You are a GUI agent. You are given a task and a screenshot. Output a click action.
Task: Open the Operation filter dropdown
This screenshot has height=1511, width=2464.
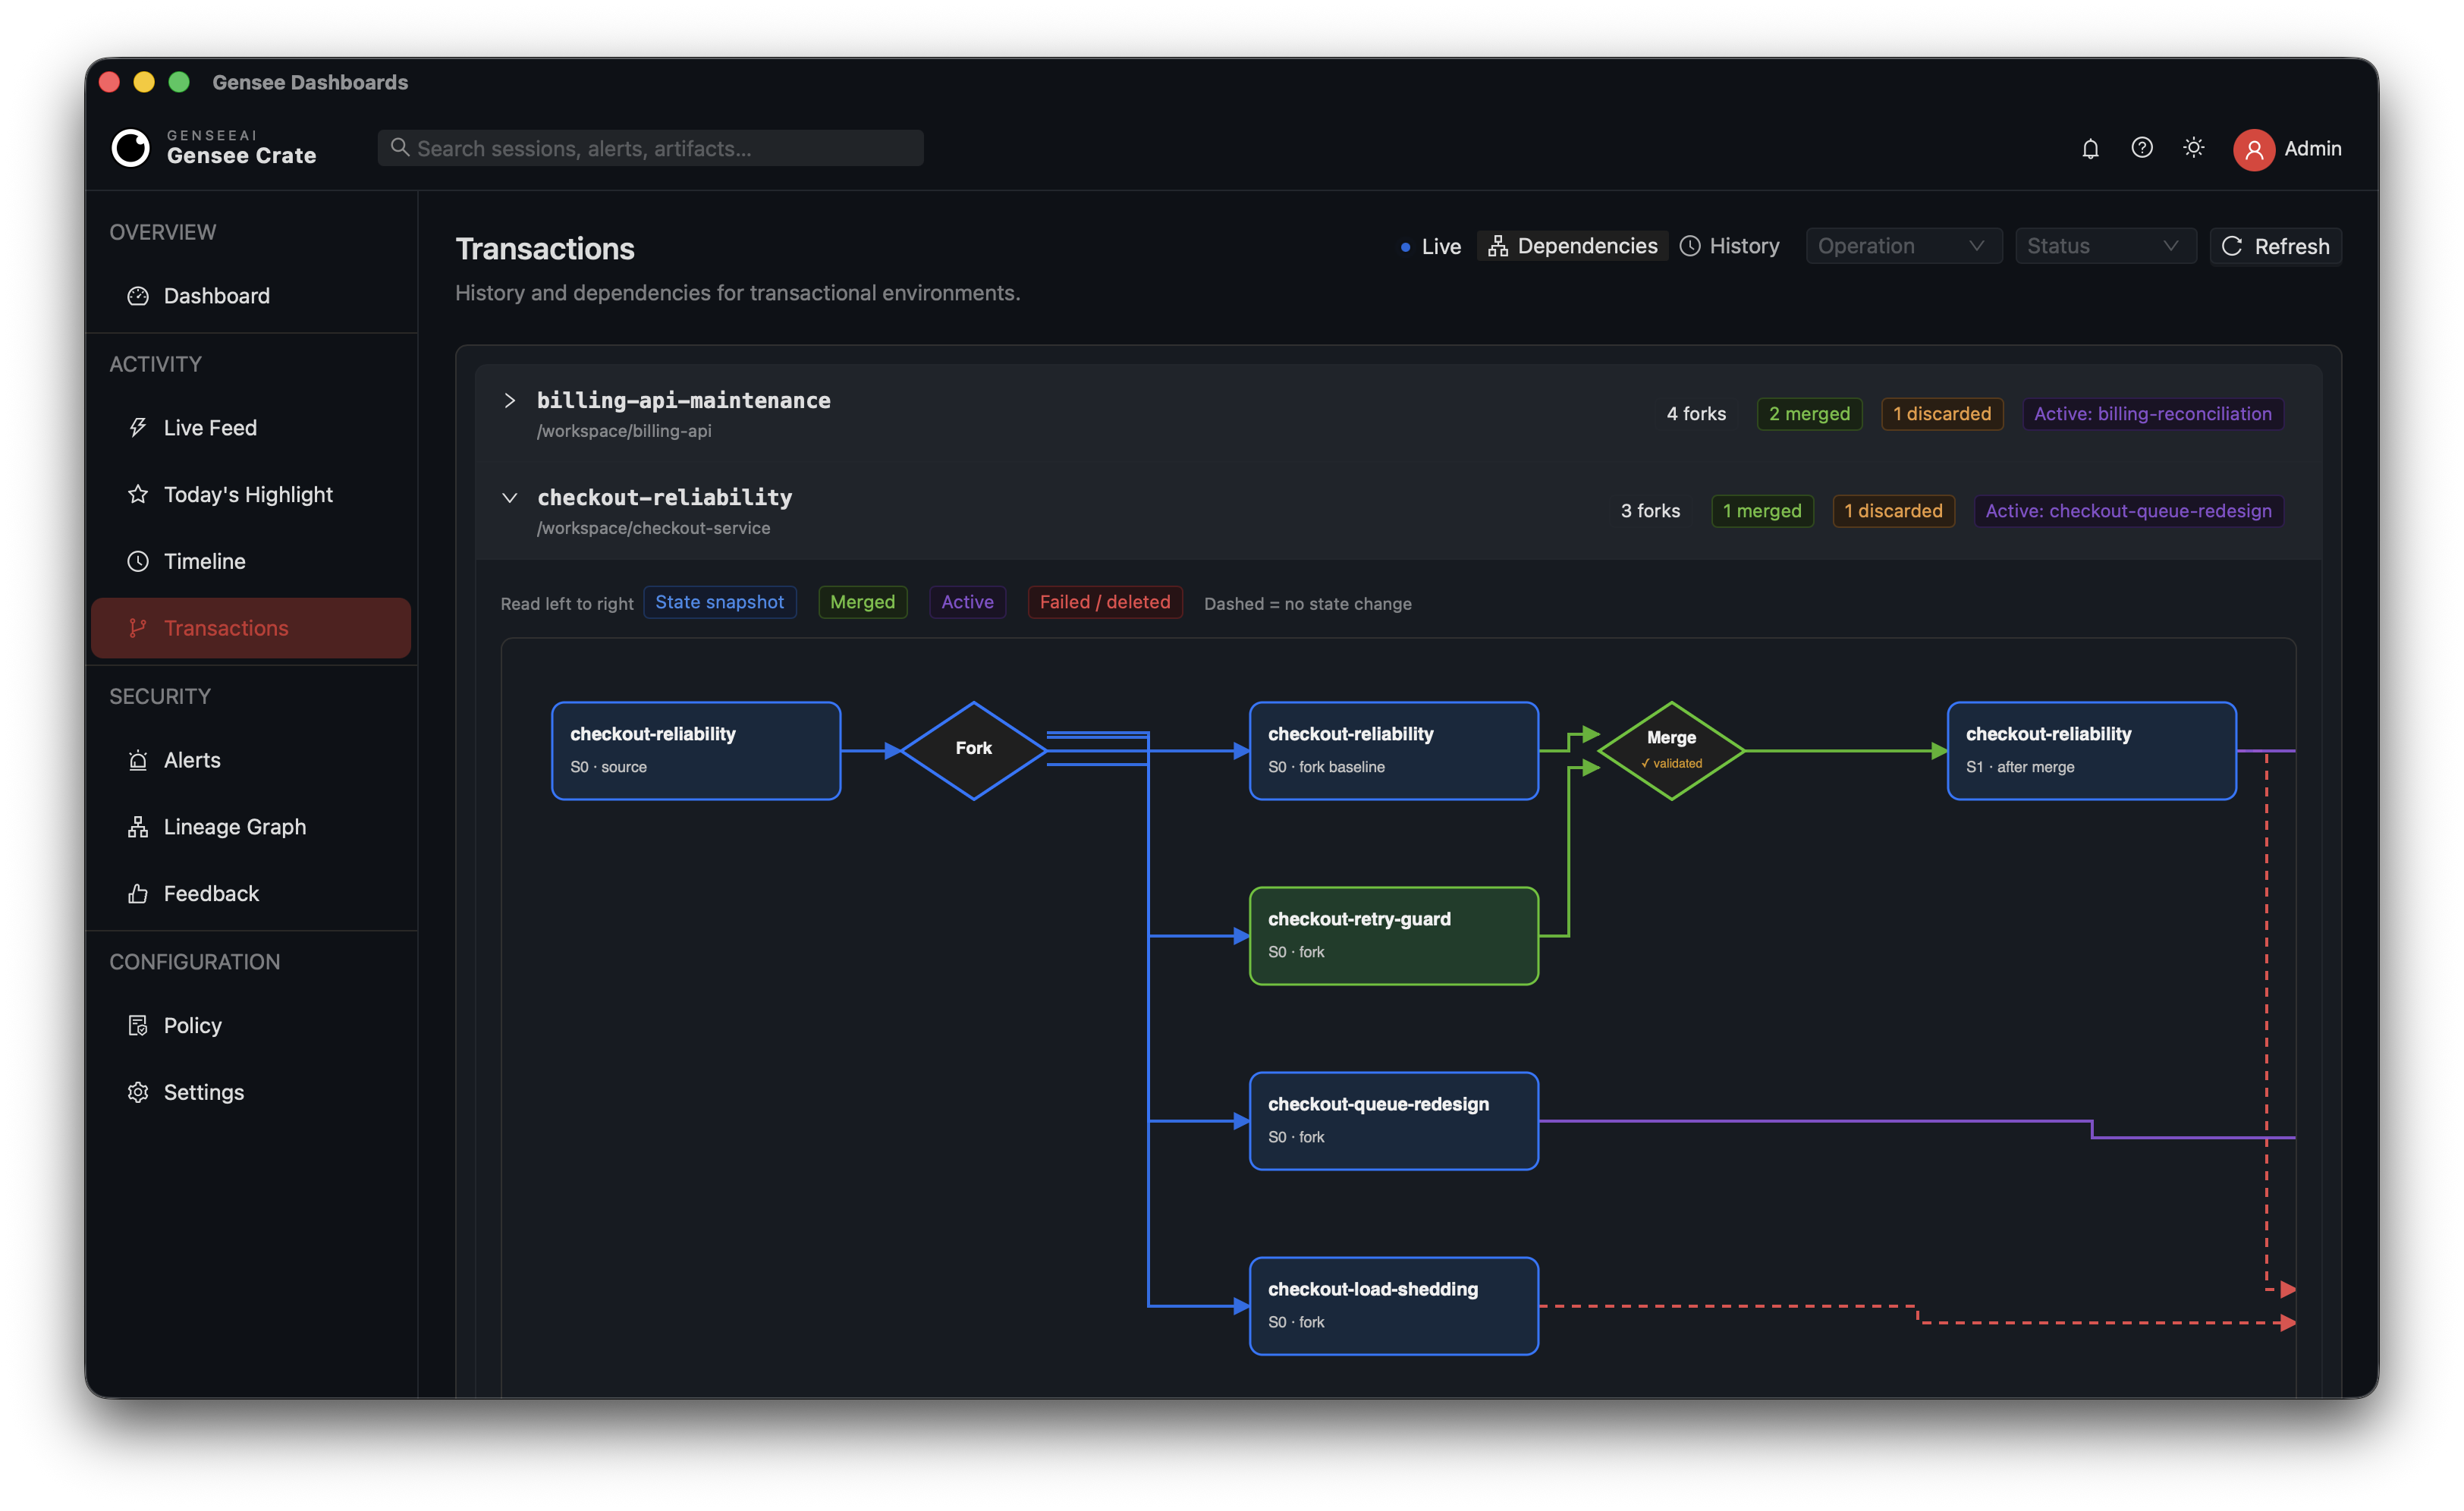tap(1903, 246)
